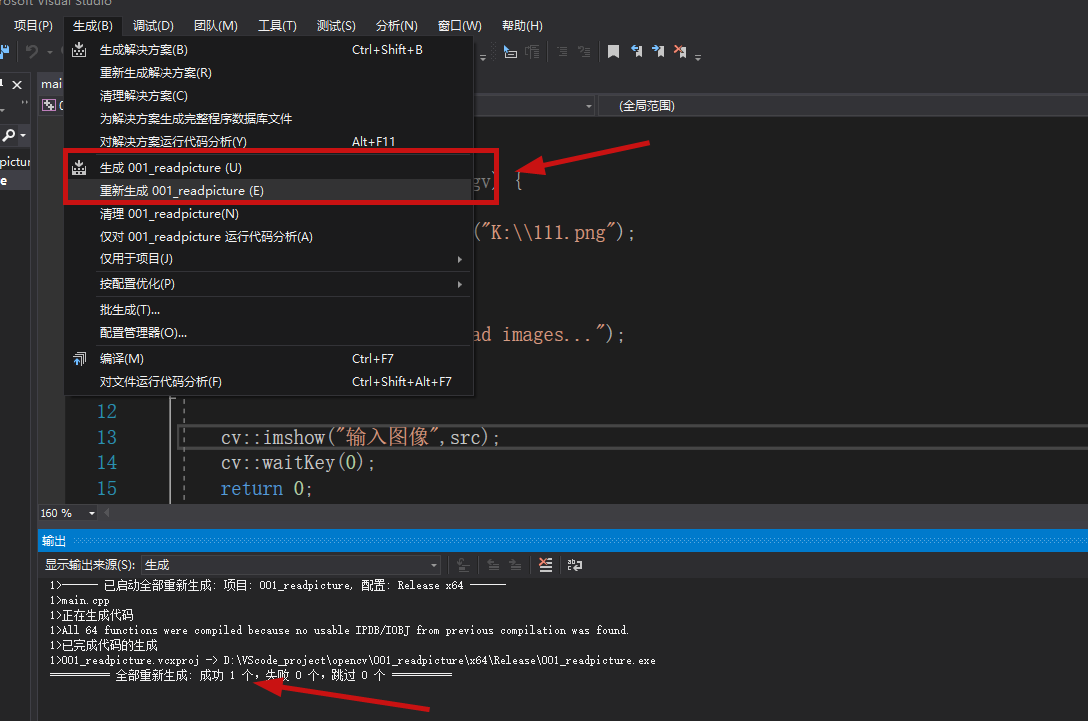Viewport: 1088px width, 721px height.
Task: Choose 生成 001_readpicture (U)
Action: 269,168
